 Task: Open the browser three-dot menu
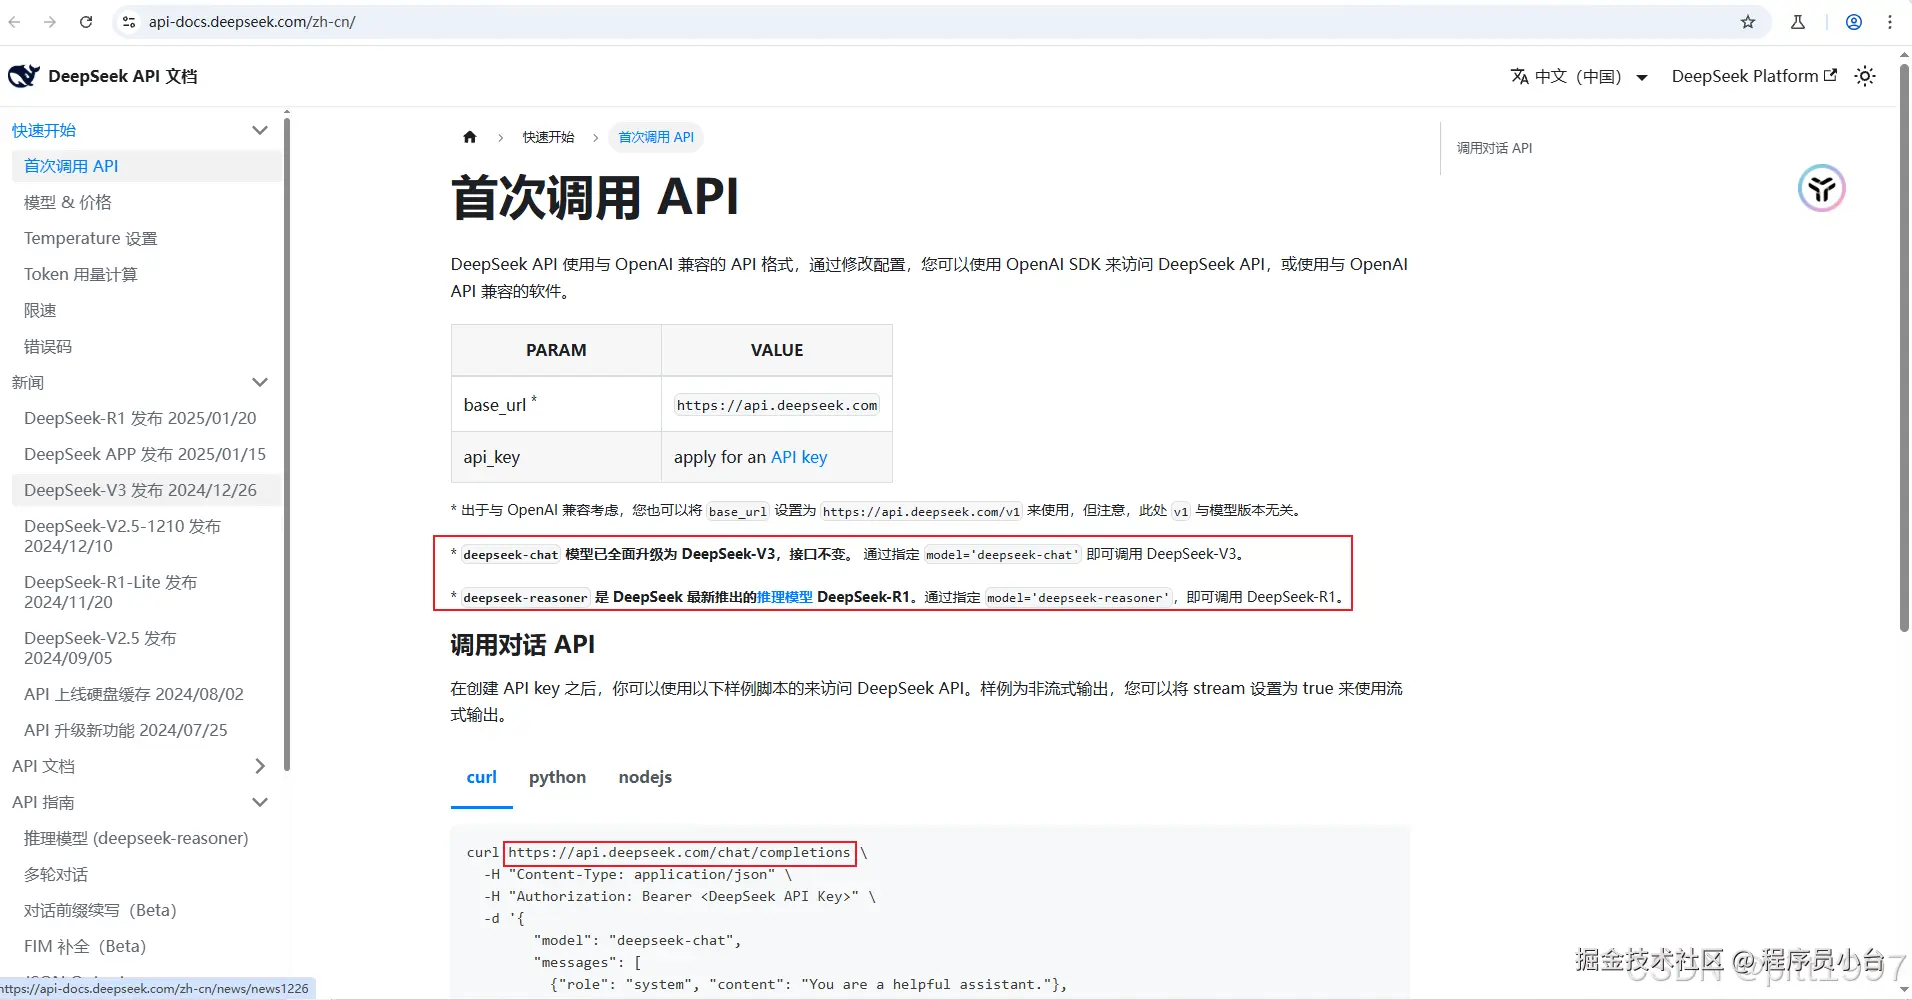click(1890, 22)
